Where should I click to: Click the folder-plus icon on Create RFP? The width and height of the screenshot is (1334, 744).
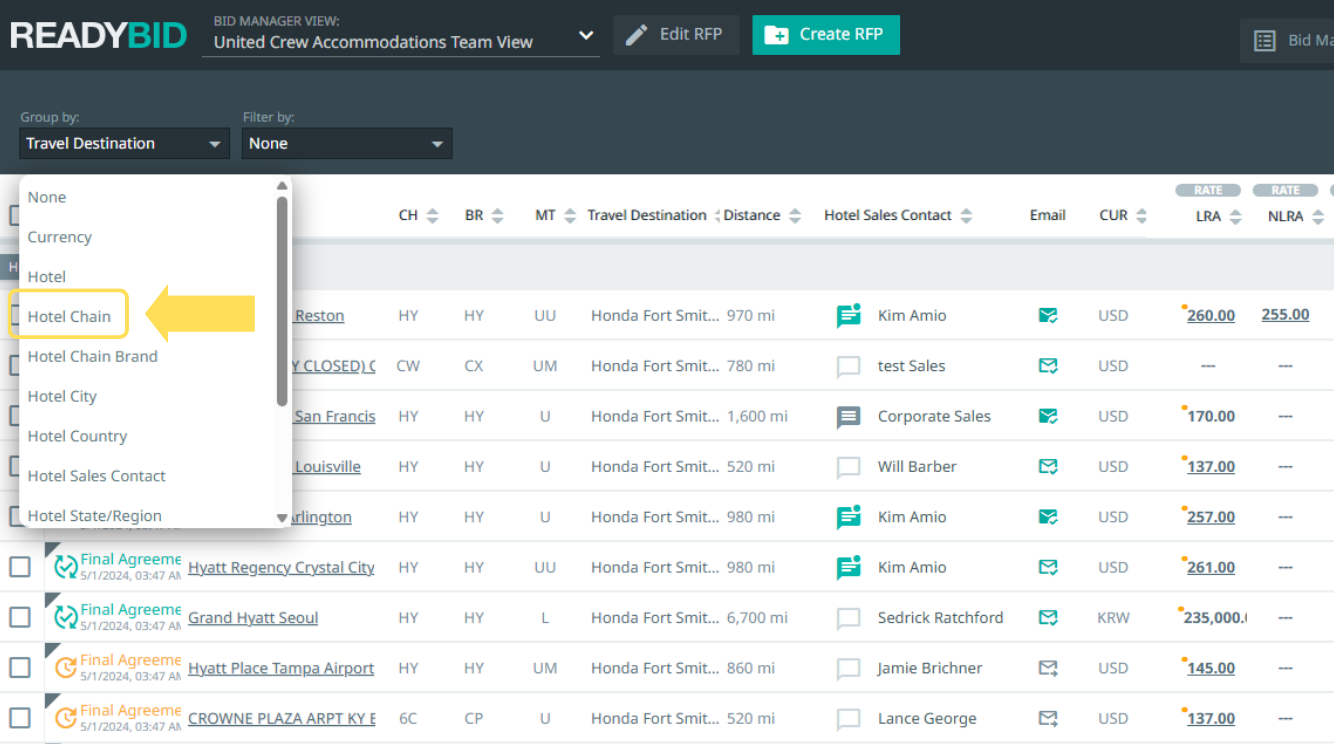(776, 35)
